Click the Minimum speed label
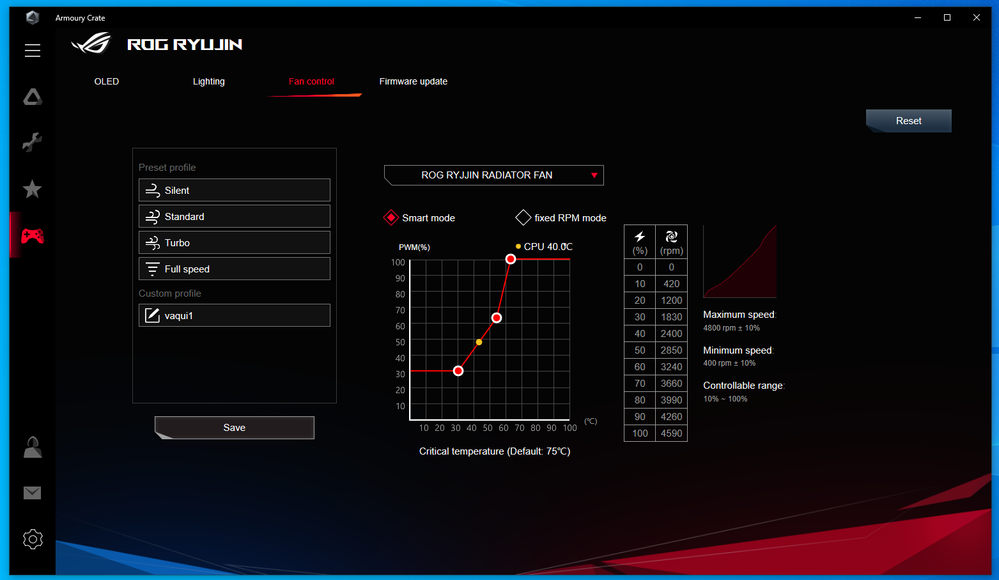This screenshot has height=580, width=999. point(738,350)
